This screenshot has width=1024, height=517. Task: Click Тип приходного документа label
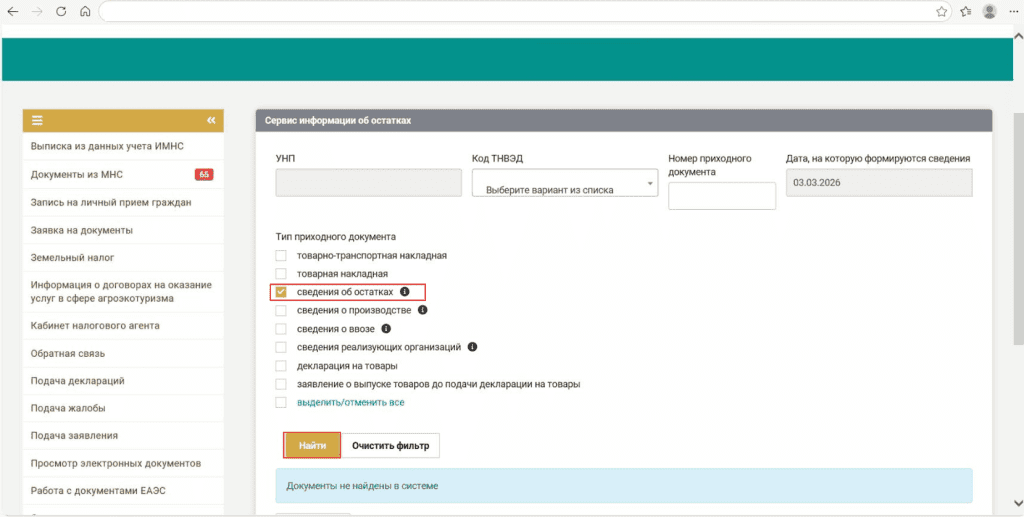pos(336,236)
